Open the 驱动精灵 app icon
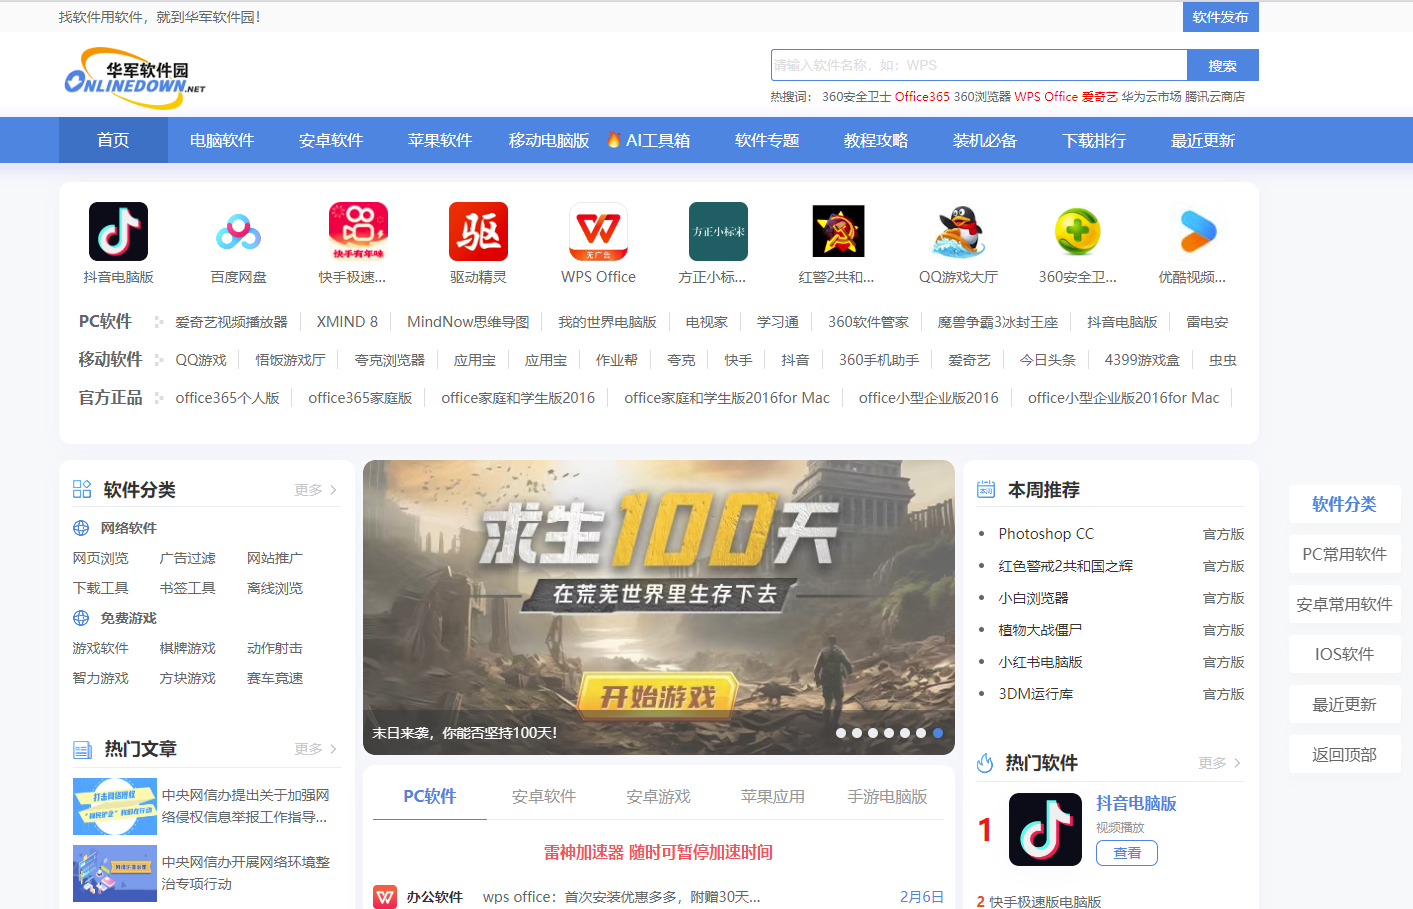This screenshot has width=1413, height=909. point(478,231)
